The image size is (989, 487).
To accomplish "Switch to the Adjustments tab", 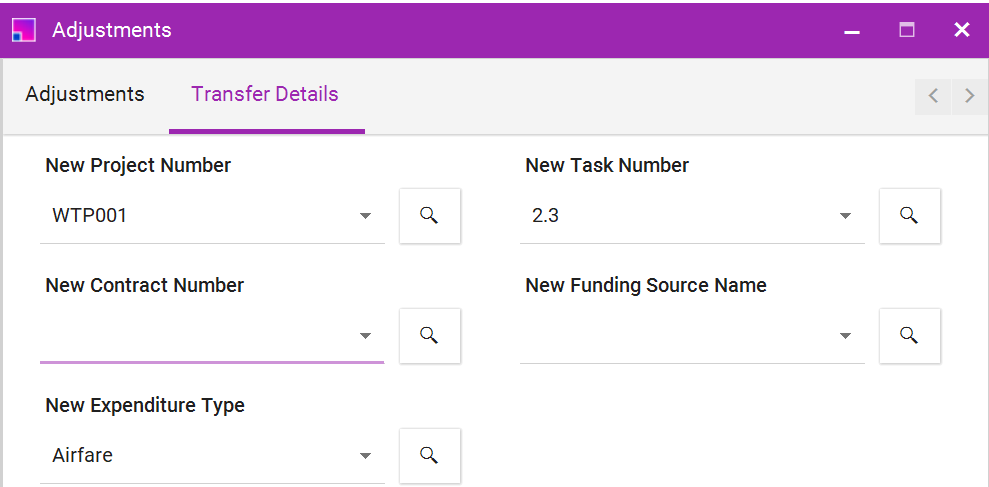I will 85,95.
